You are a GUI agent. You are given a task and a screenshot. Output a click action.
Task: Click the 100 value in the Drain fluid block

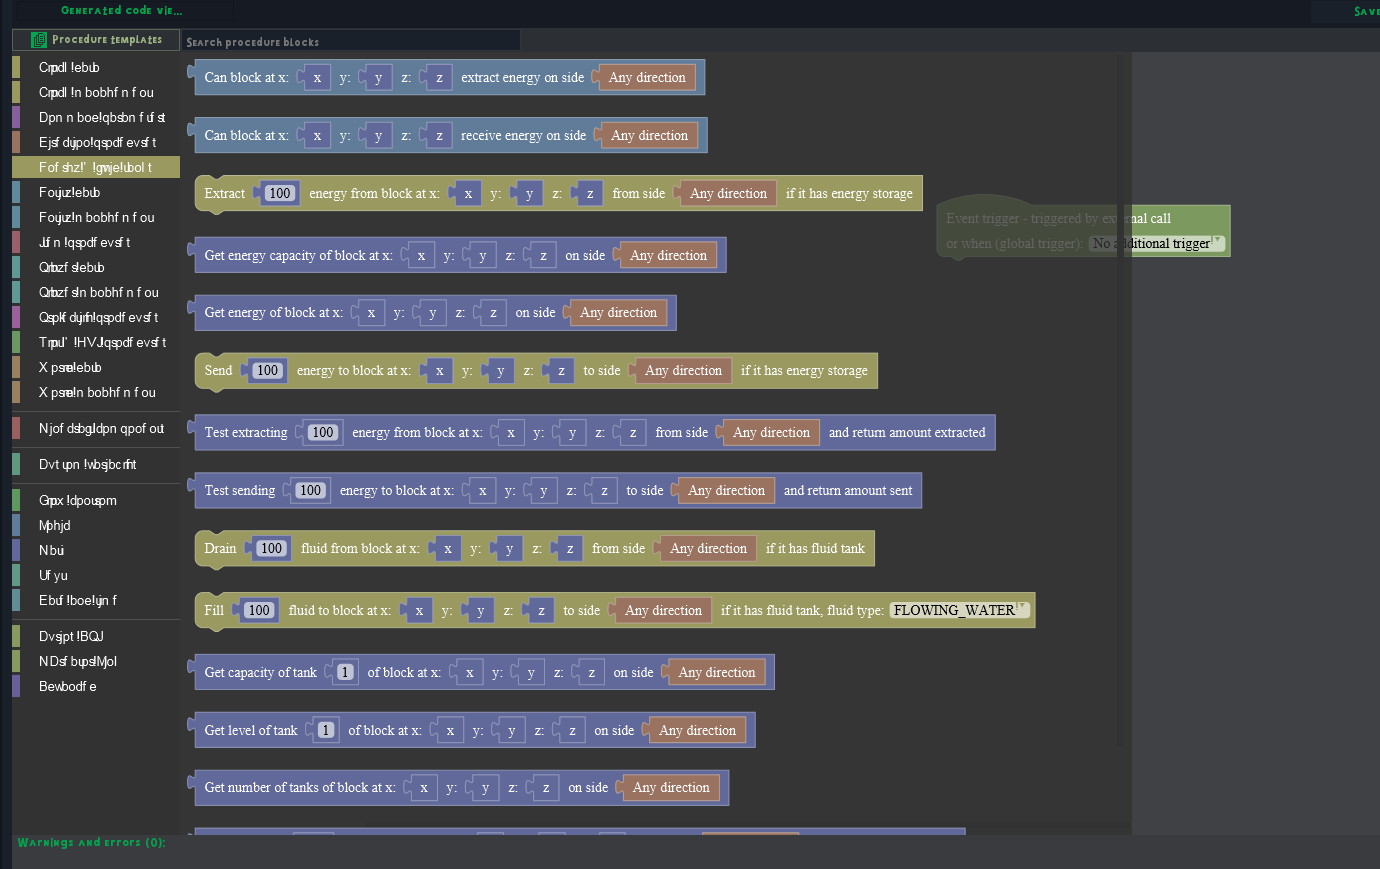point(271,548)
